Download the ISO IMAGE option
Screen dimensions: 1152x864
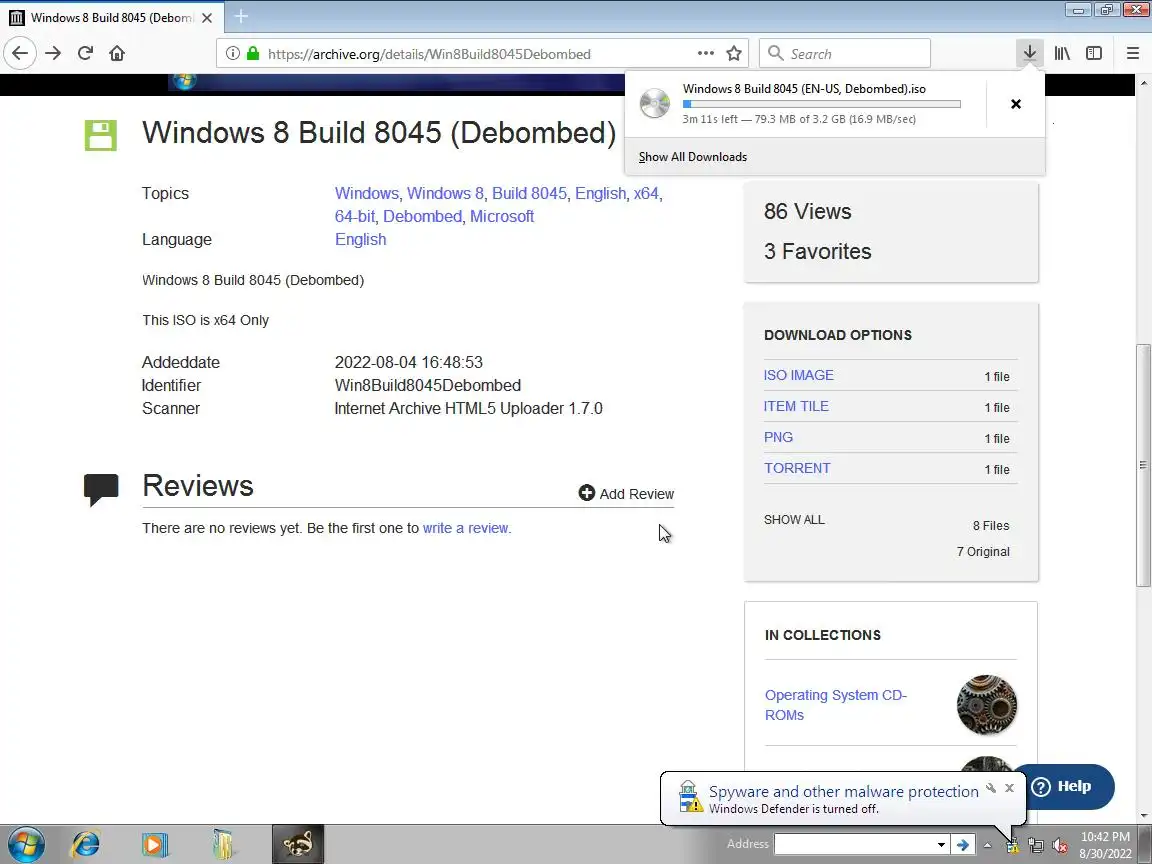(799, 375)
